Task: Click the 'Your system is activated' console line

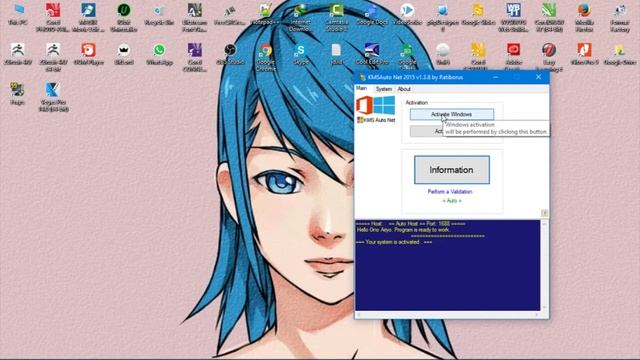Action: pos(394,242)
